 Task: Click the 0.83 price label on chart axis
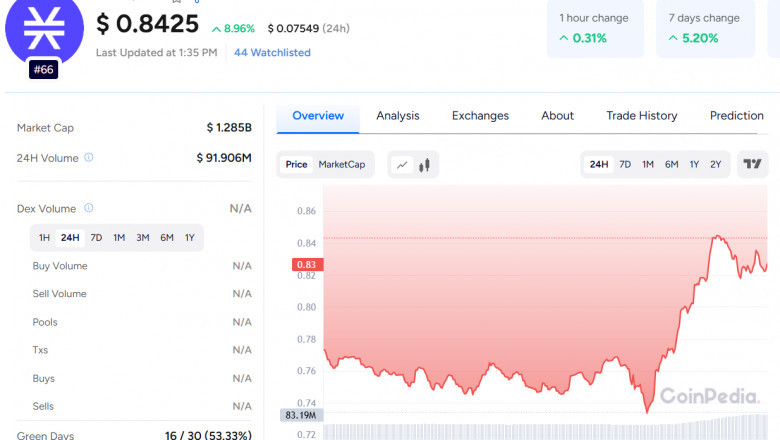point(307,264)
